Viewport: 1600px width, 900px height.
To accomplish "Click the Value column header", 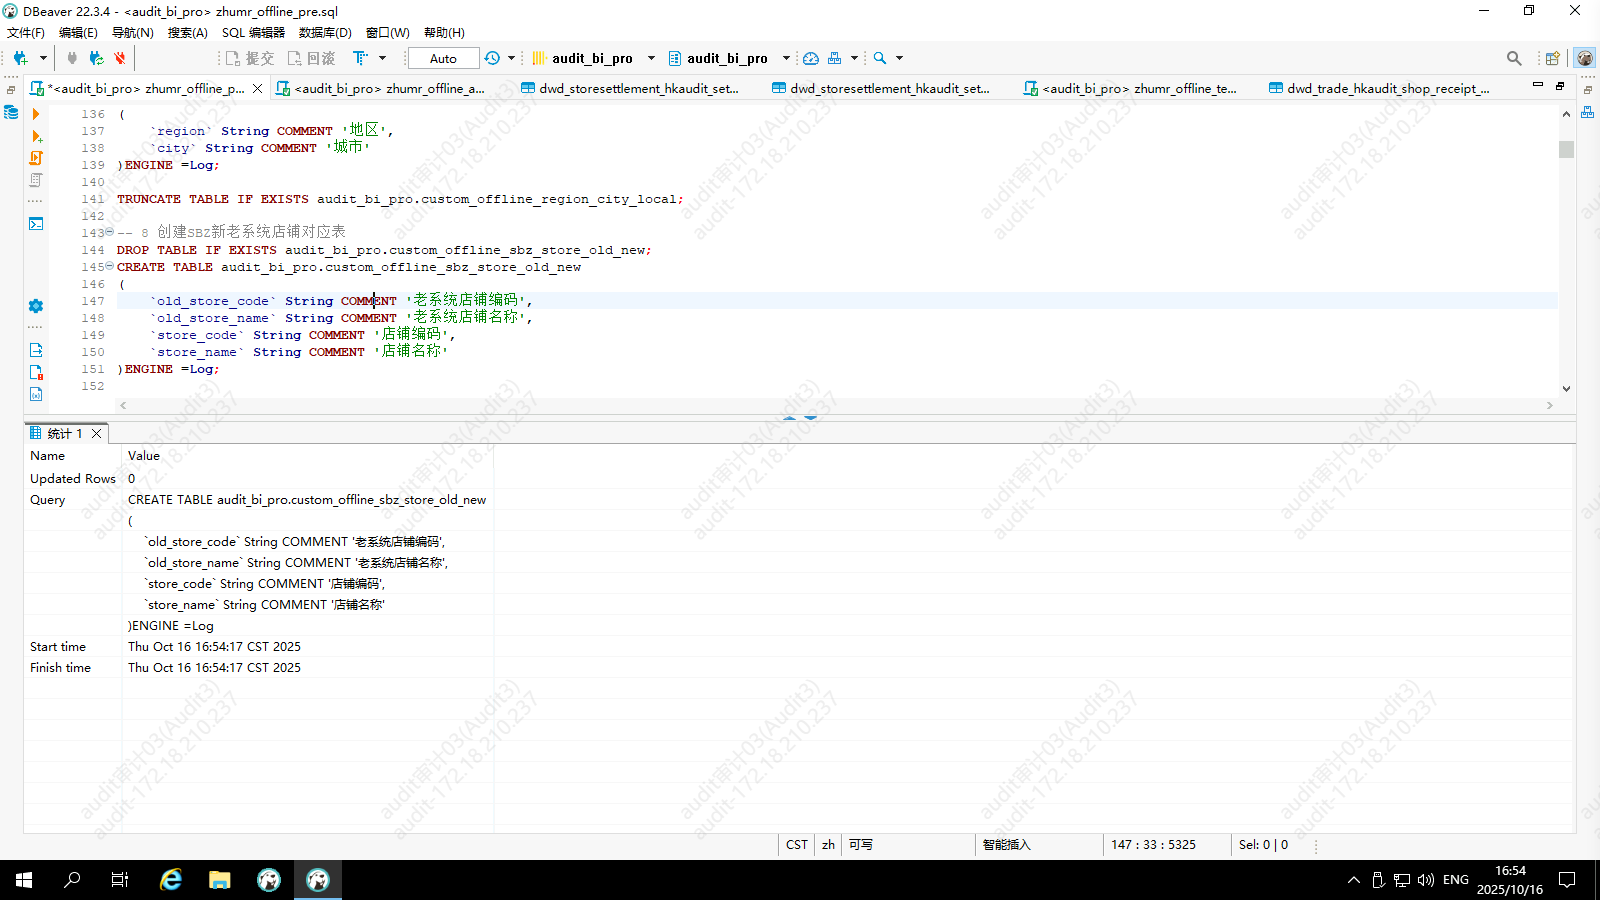I will coord(144,456).
